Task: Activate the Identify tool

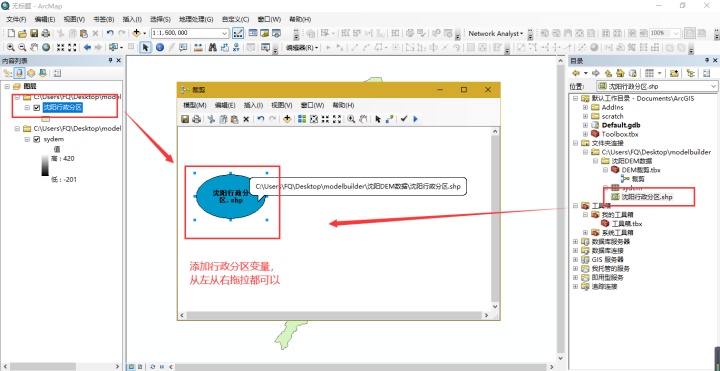Action: tap(159, 47)
